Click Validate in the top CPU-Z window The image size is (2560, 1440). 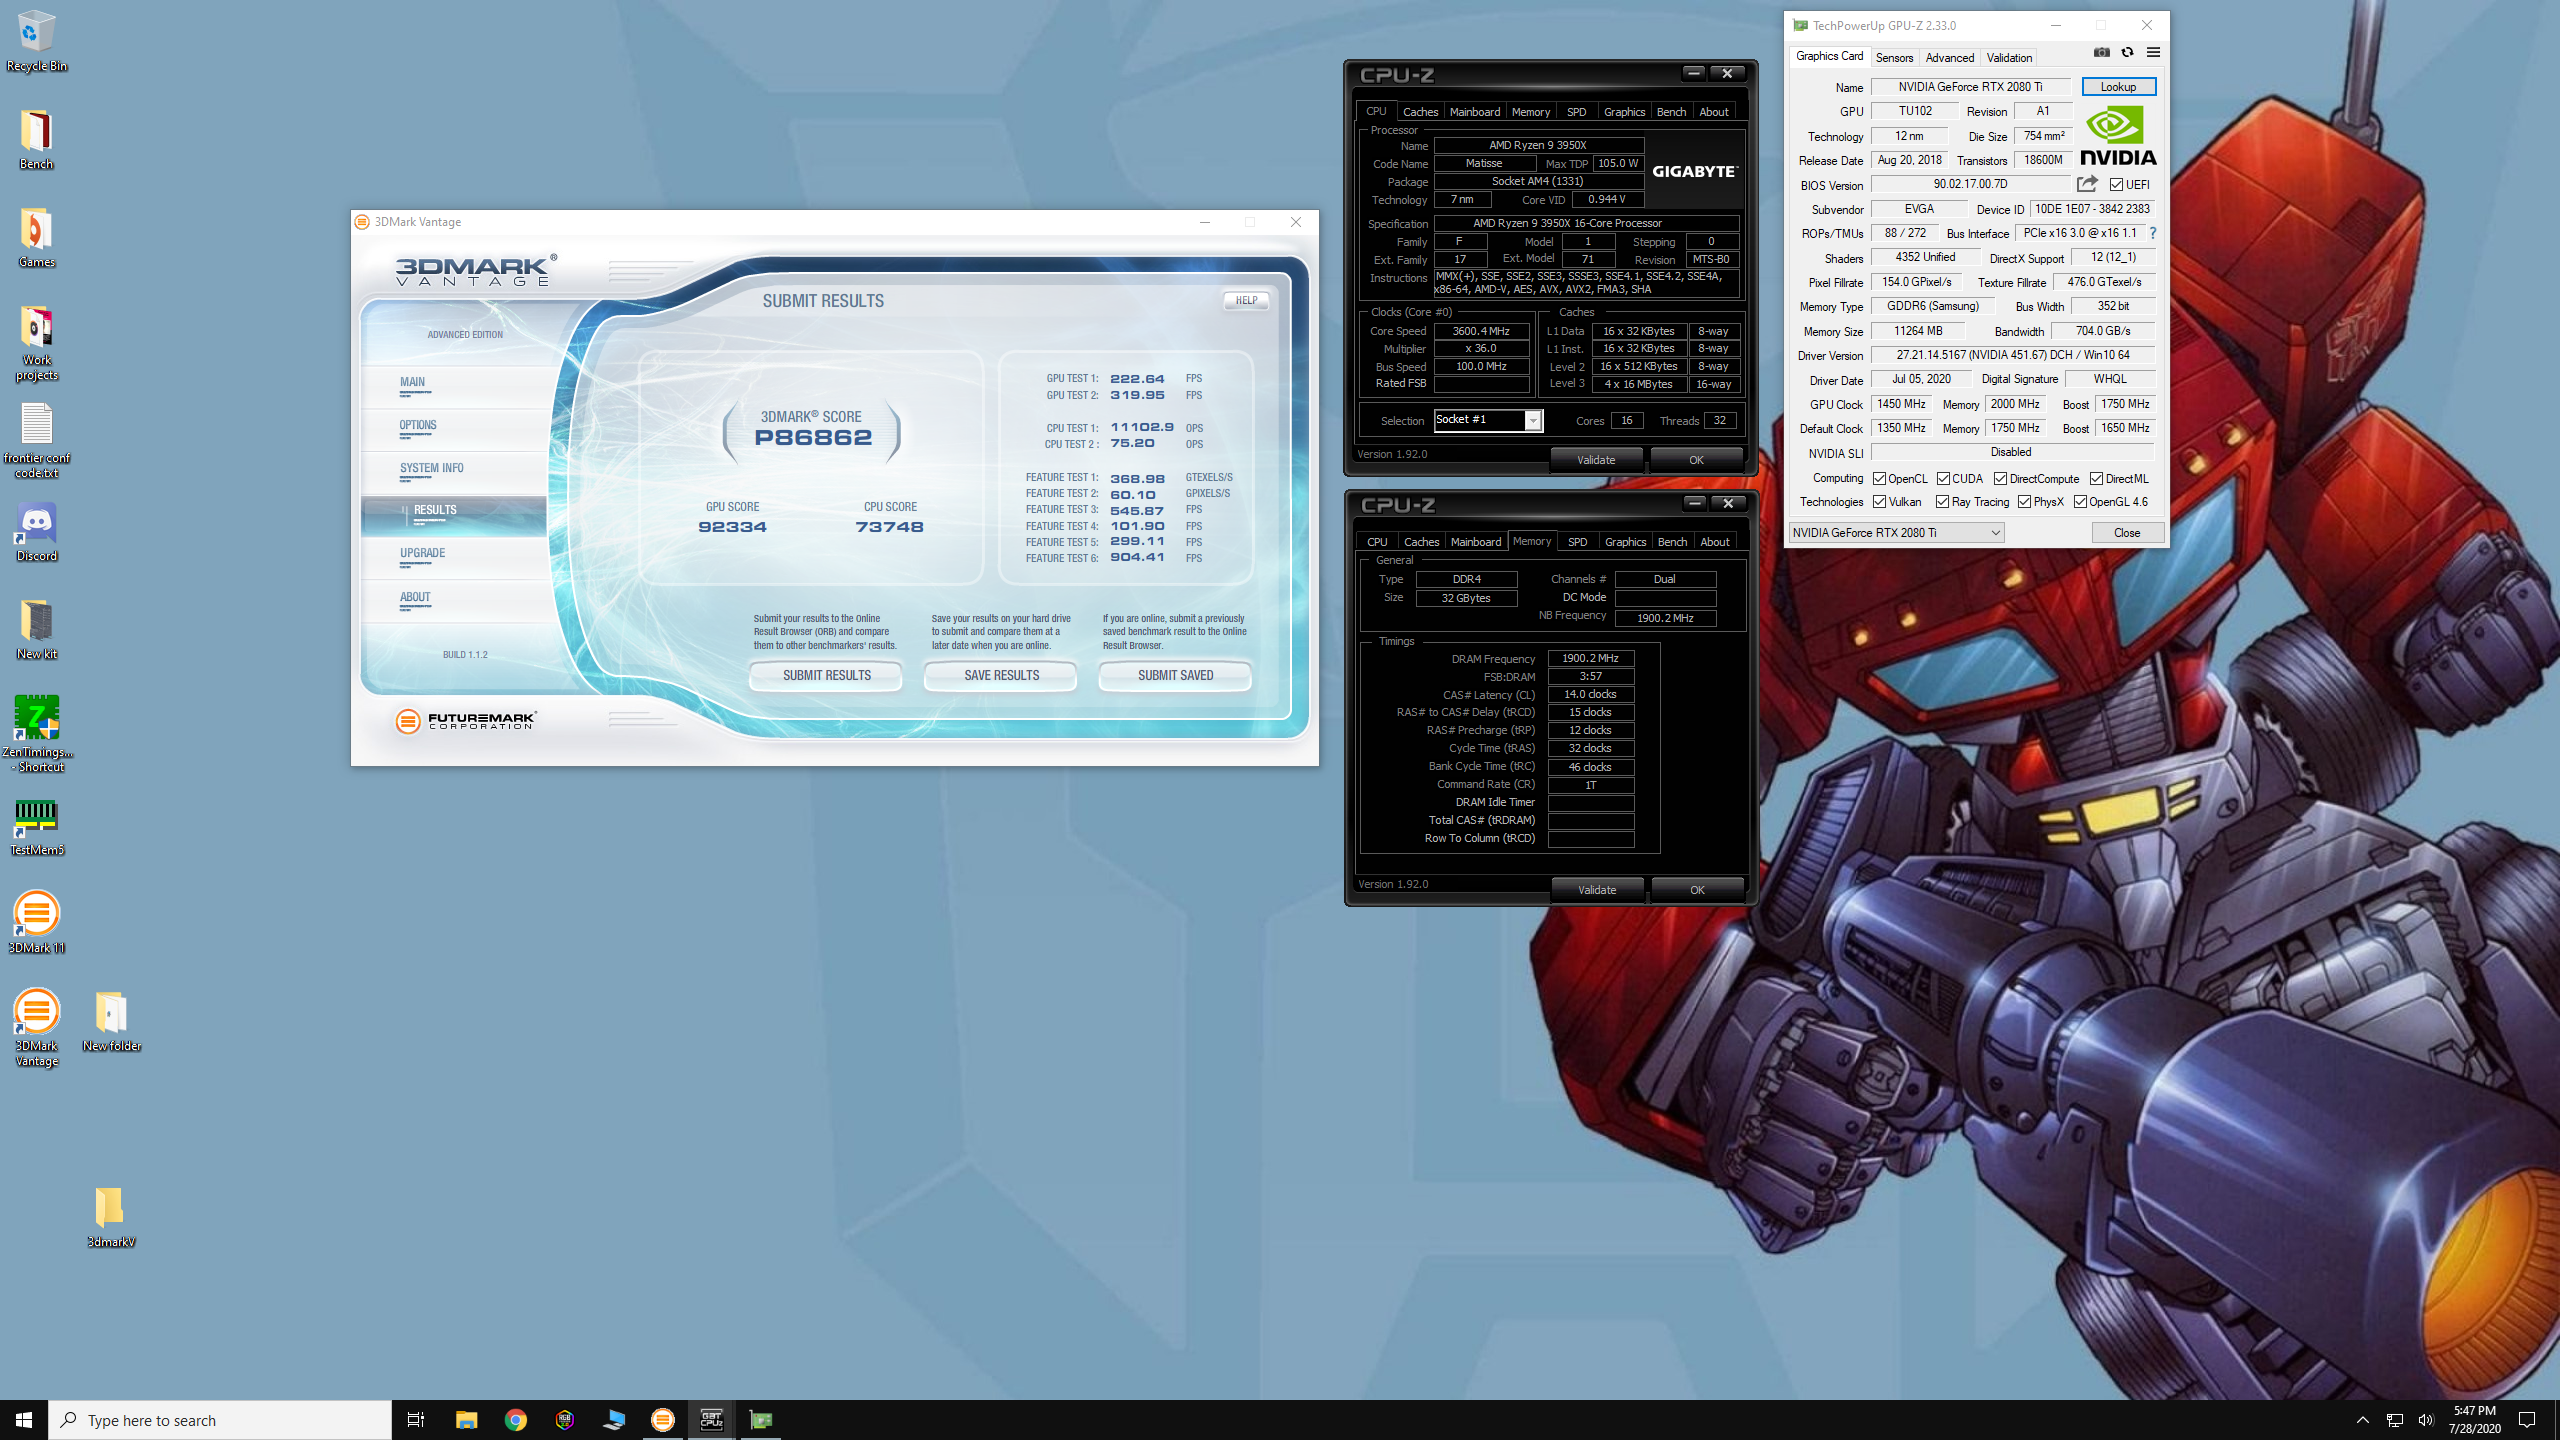click(x=1596, y=460)
